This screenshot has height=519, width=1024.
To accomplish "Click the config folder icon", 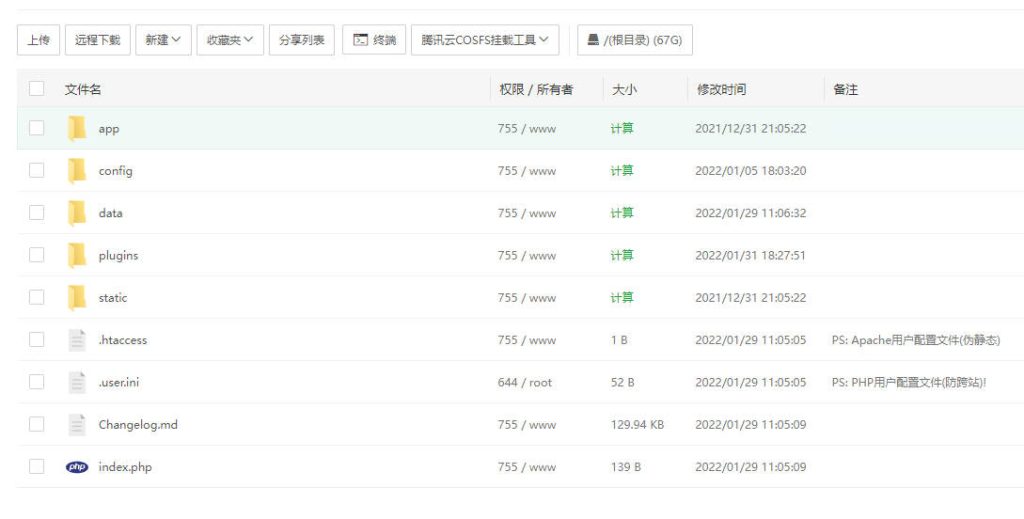I will 77,170.
